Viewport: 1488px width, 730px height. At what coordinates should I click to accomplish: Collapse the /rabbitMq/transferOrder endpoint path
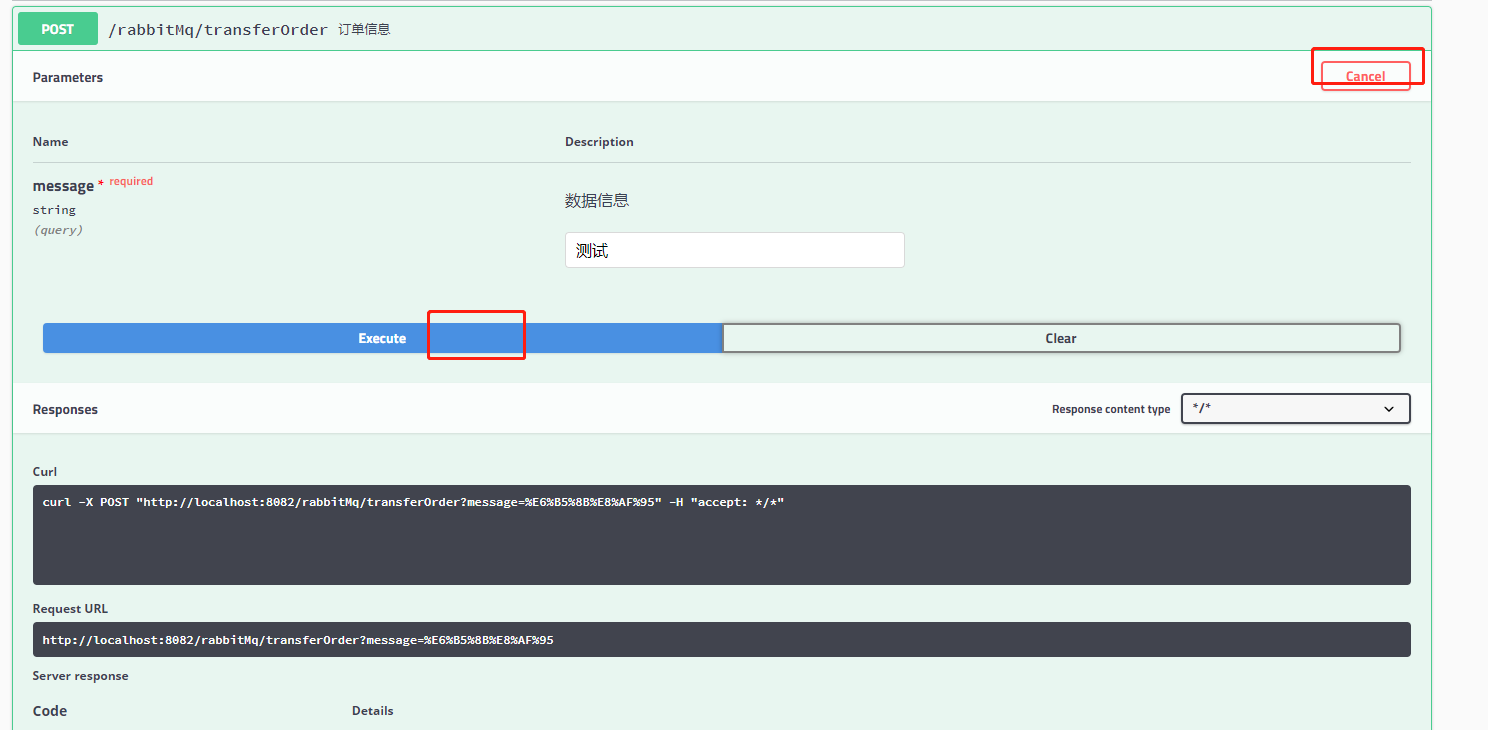218,30
